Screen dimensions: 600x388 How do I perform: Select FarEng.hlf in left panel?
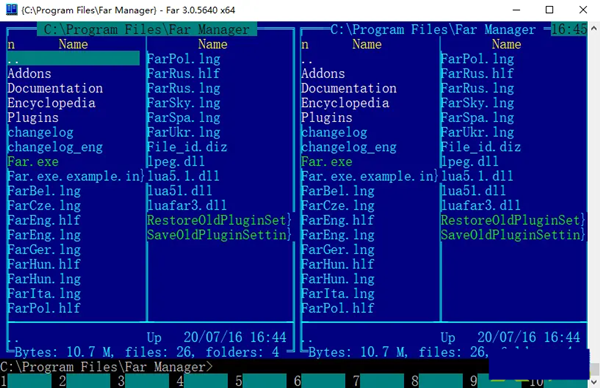tap(44, 220)
